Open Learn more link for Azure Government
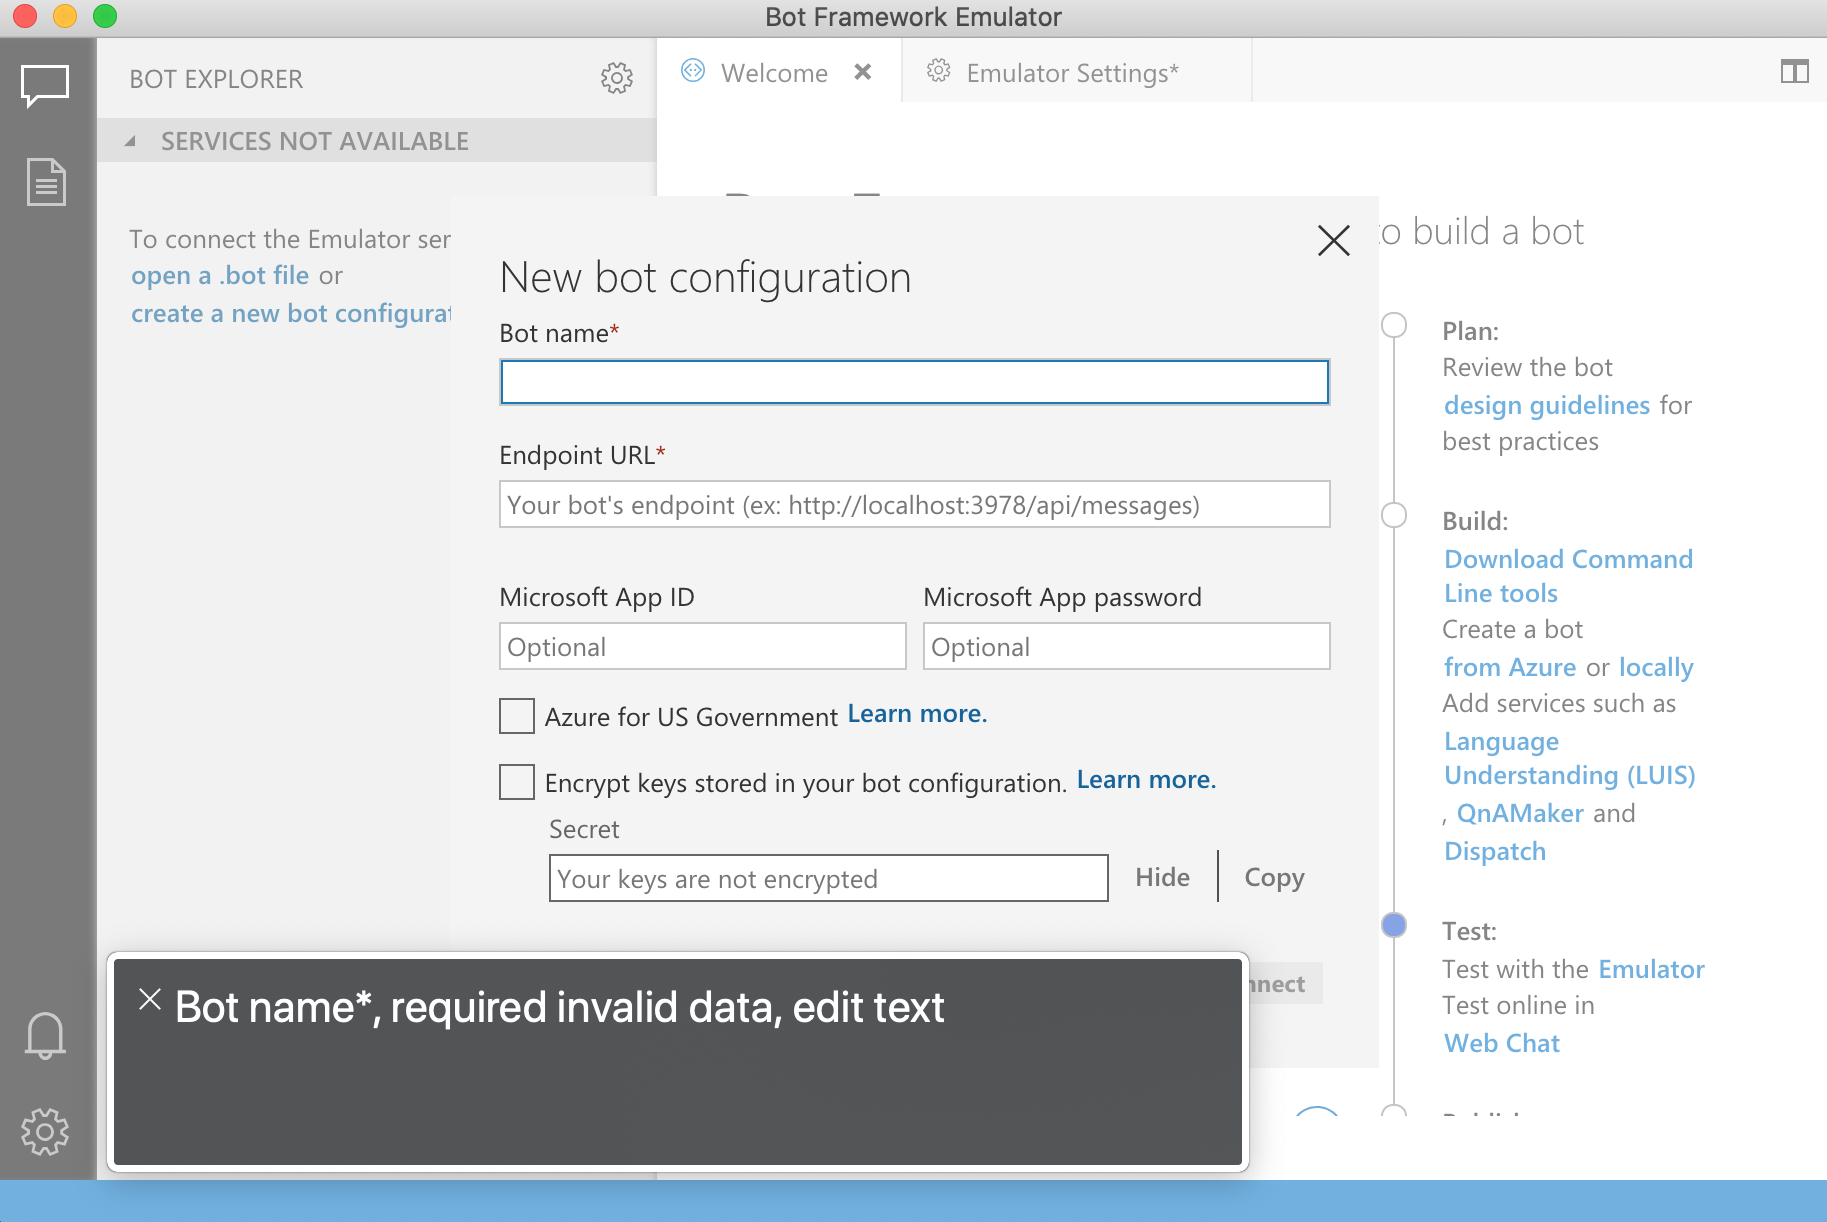The width and height of the screenshot is (1827, 1222). 918,714
